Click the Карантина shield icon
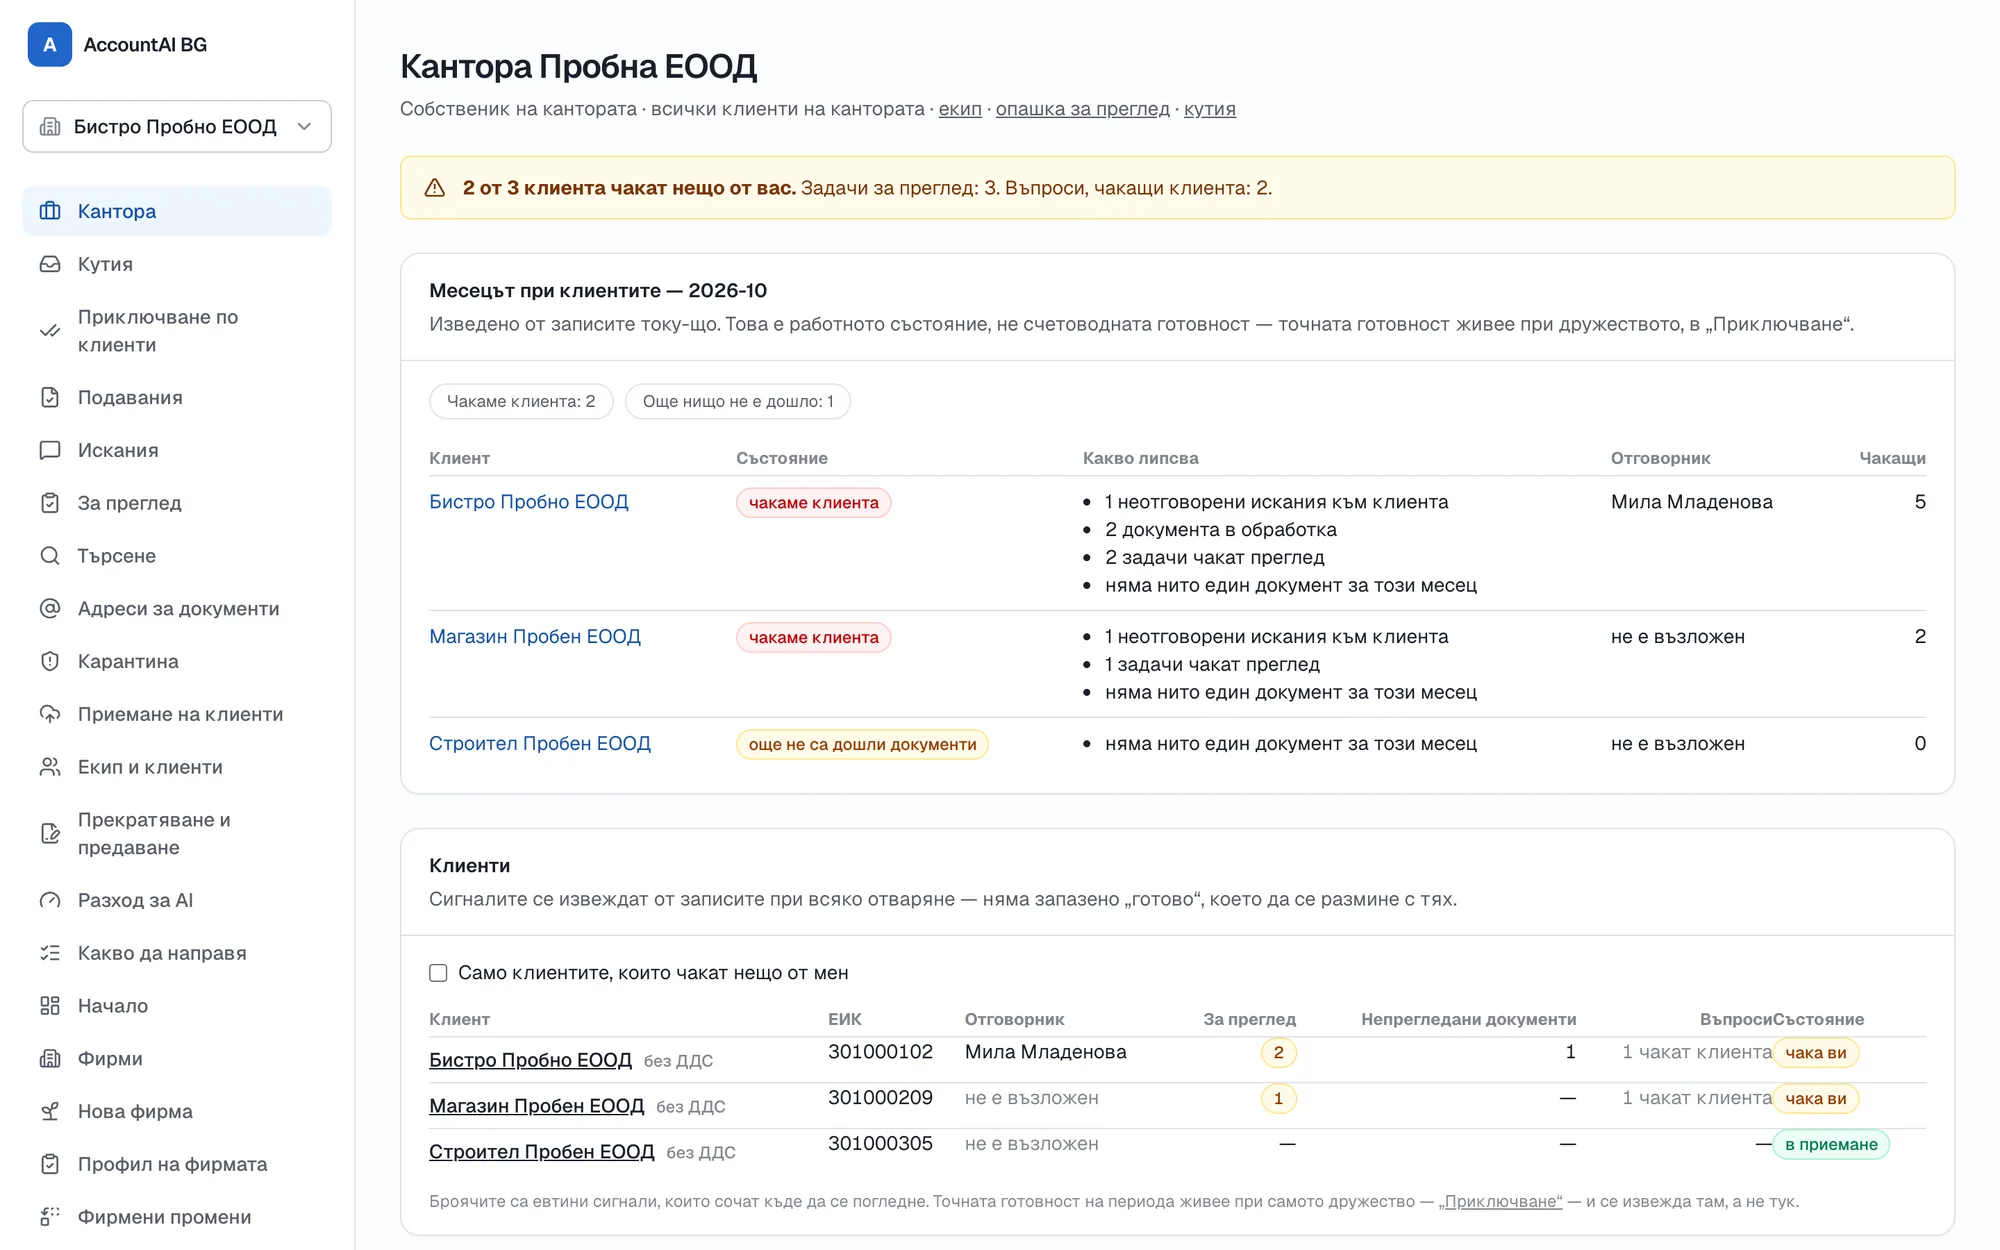Screen dimensions: 2000x1250 tap(50, 661)
